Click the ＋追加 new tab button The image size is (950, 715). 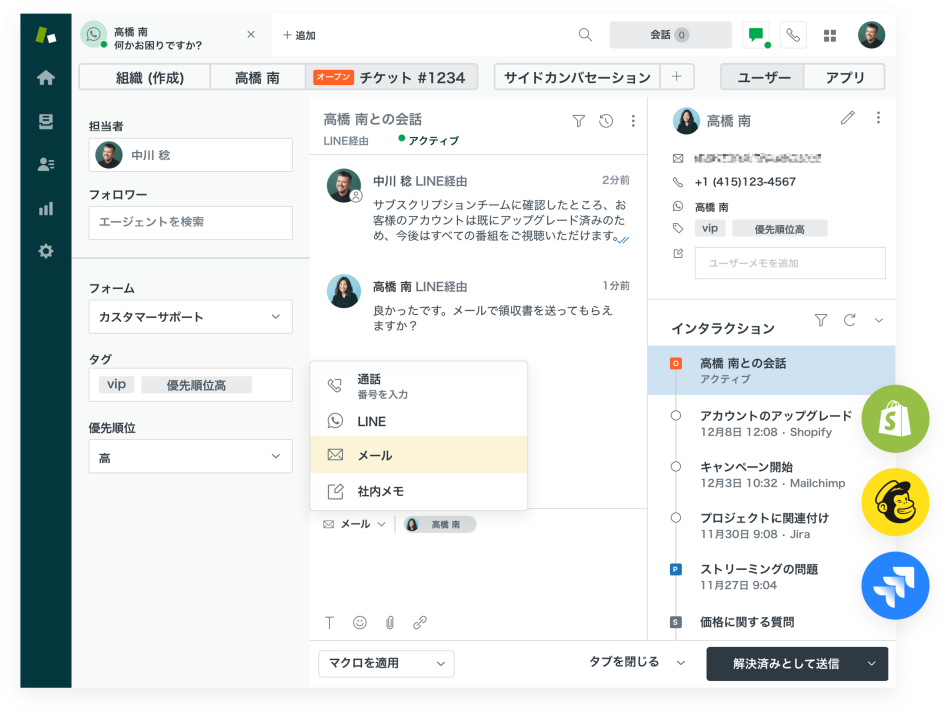tap(299, 35)
